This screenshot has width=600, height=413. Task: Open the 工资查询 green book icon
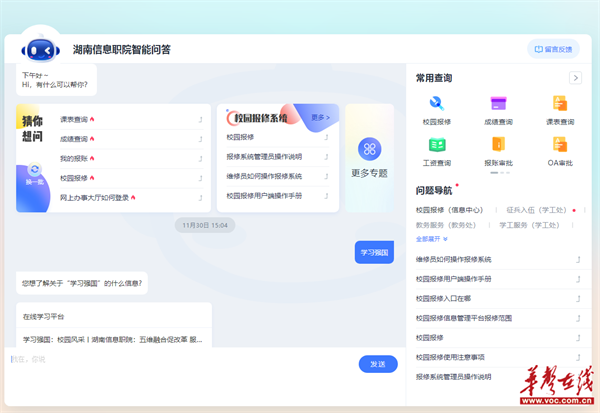coord(437,145)
